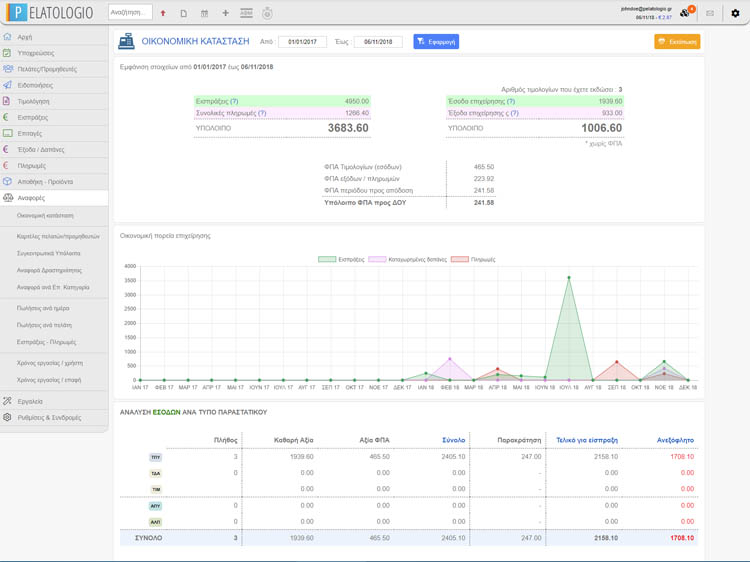Click the ΙΟΥΛ 18 peak point on chart
This screenshot has height=562, width=750.
tap(569, 277)
